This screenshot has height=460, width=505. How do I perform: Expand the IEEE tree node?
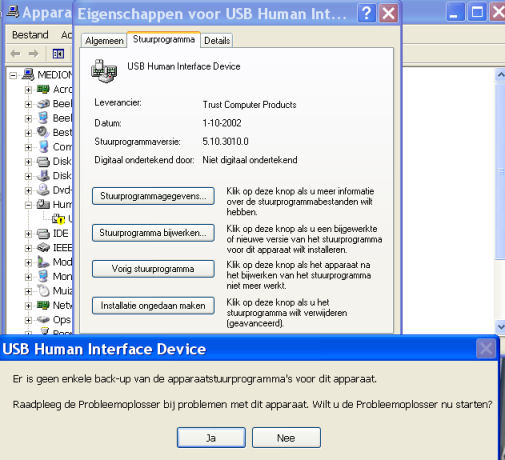point(28,248)
